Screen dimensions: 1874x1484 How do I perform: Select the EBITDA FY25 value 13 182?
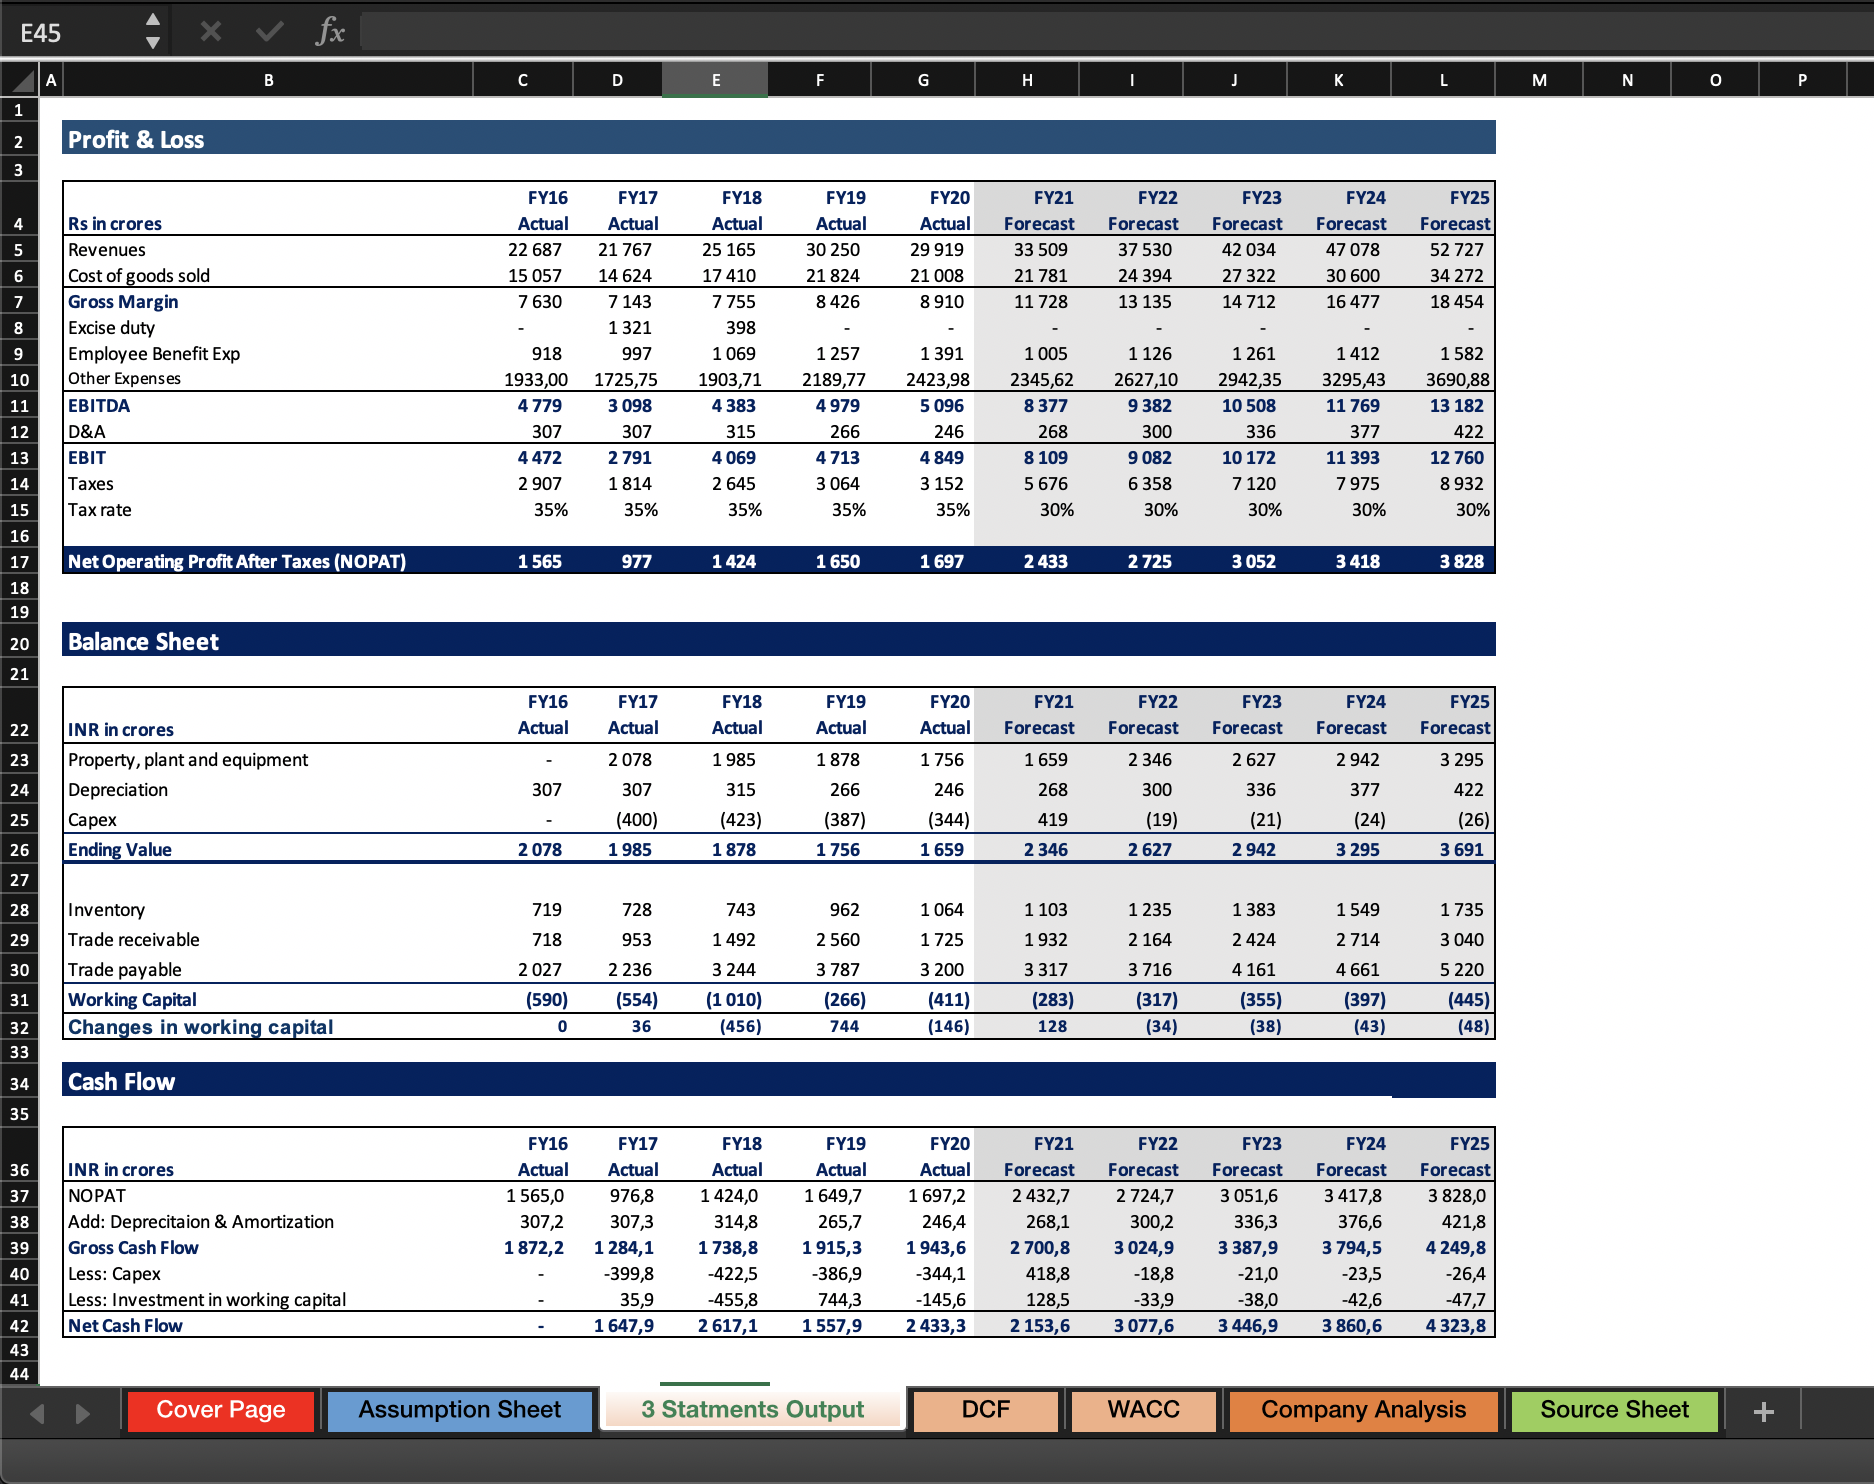tap(1456, 406)
